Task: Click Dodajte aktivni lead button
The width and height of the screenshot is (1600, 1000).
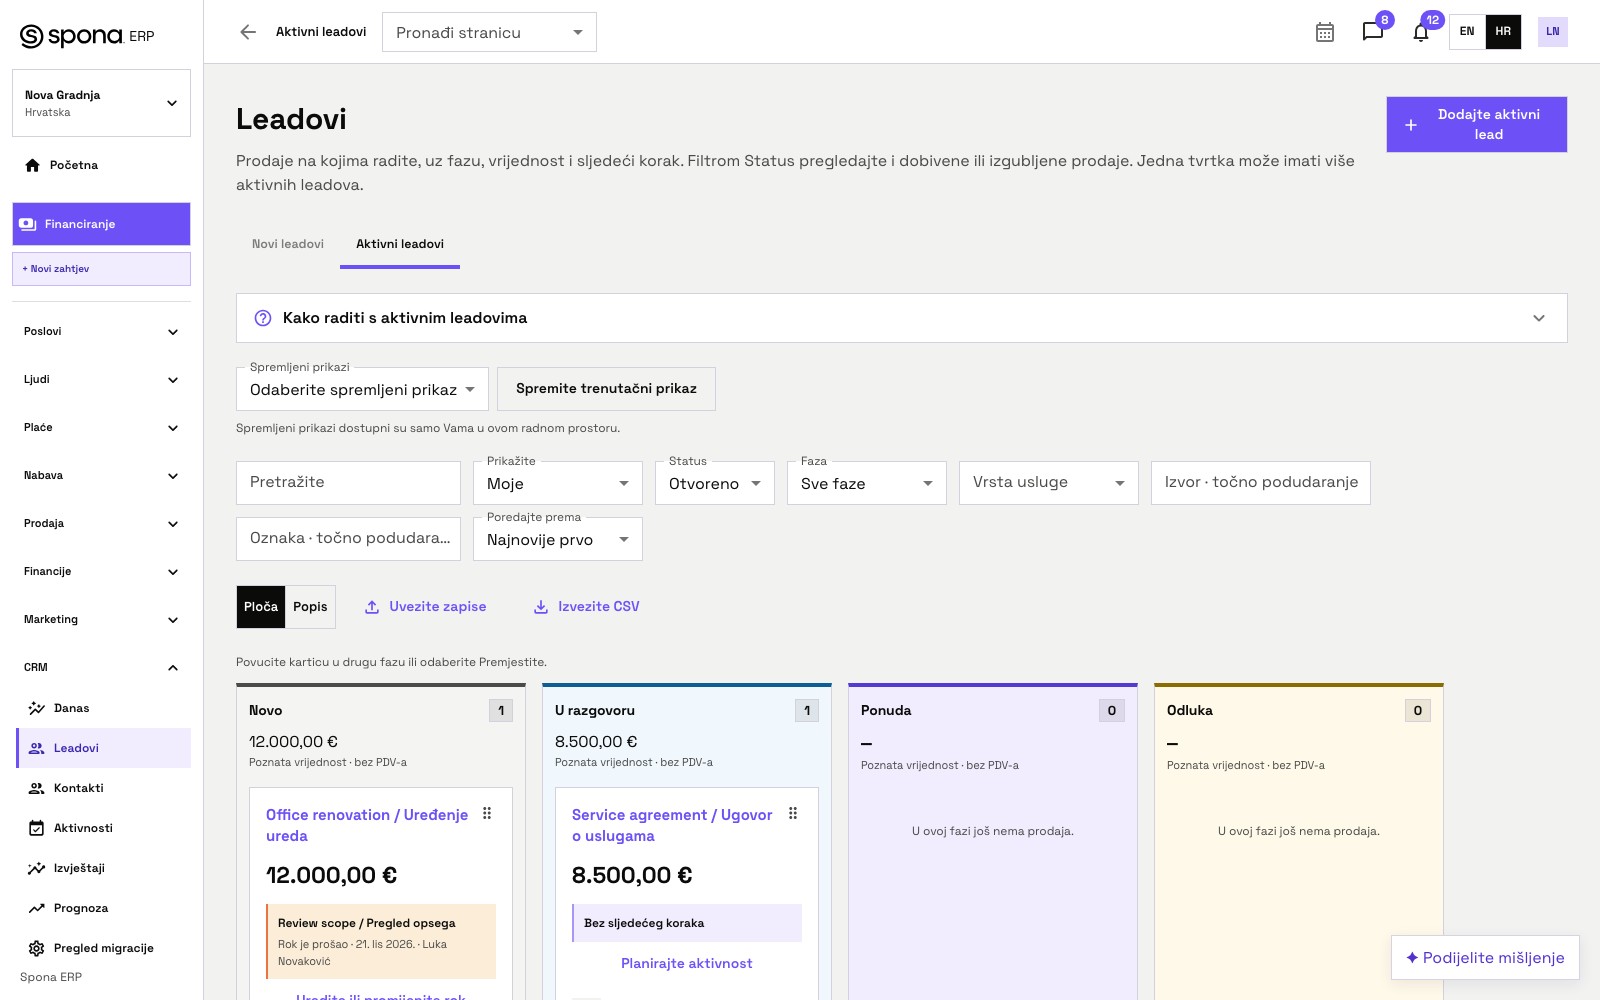Action: [x=1476, y=125]
